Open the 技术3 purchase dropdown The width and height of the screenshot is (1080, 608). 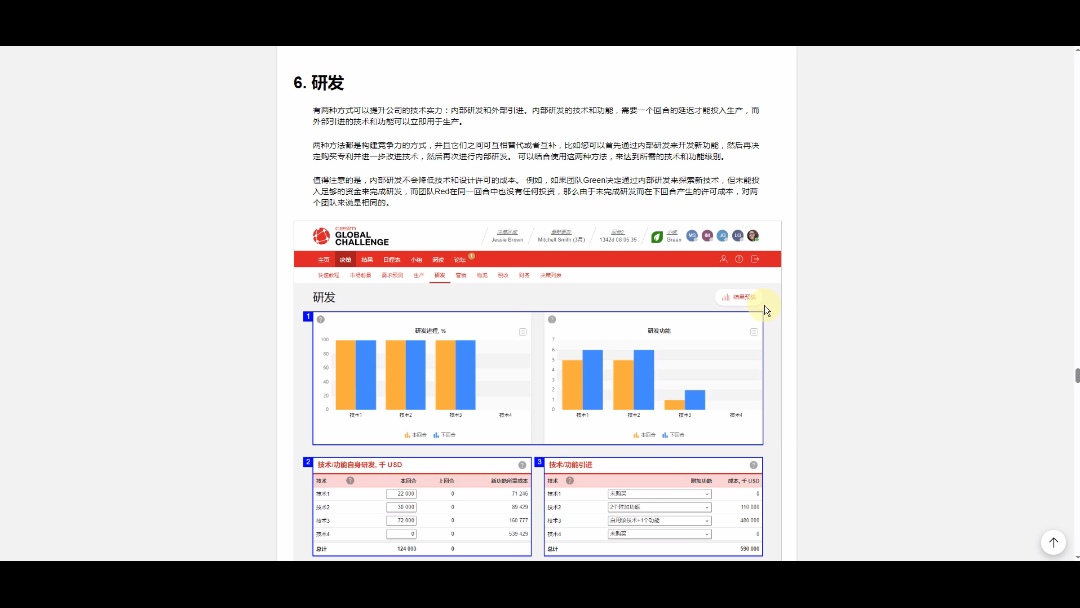coord(659,521)
